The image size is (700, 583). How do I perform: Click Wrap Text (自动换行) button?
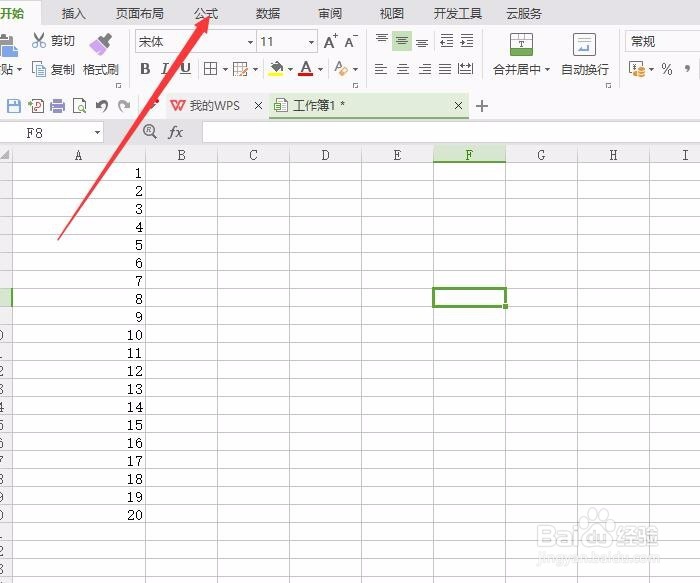[585, 54]
